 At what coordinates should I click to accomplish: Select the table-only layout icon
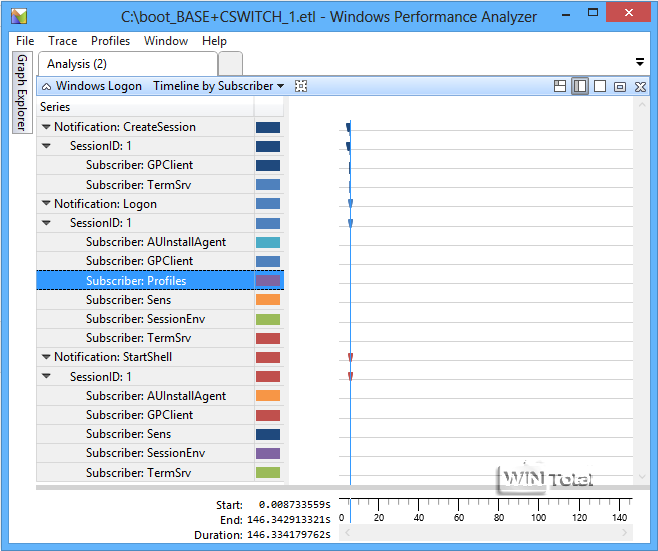click(600, 86)
